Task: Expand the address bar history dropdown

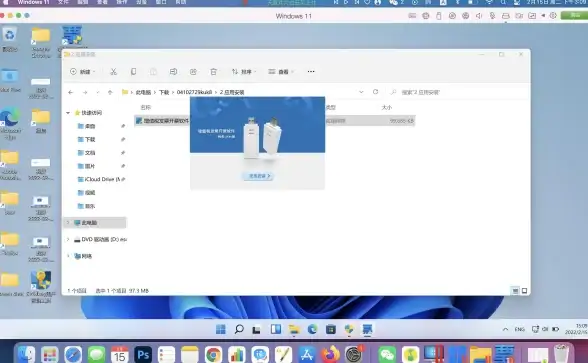Action: click(x=361, y=92)
